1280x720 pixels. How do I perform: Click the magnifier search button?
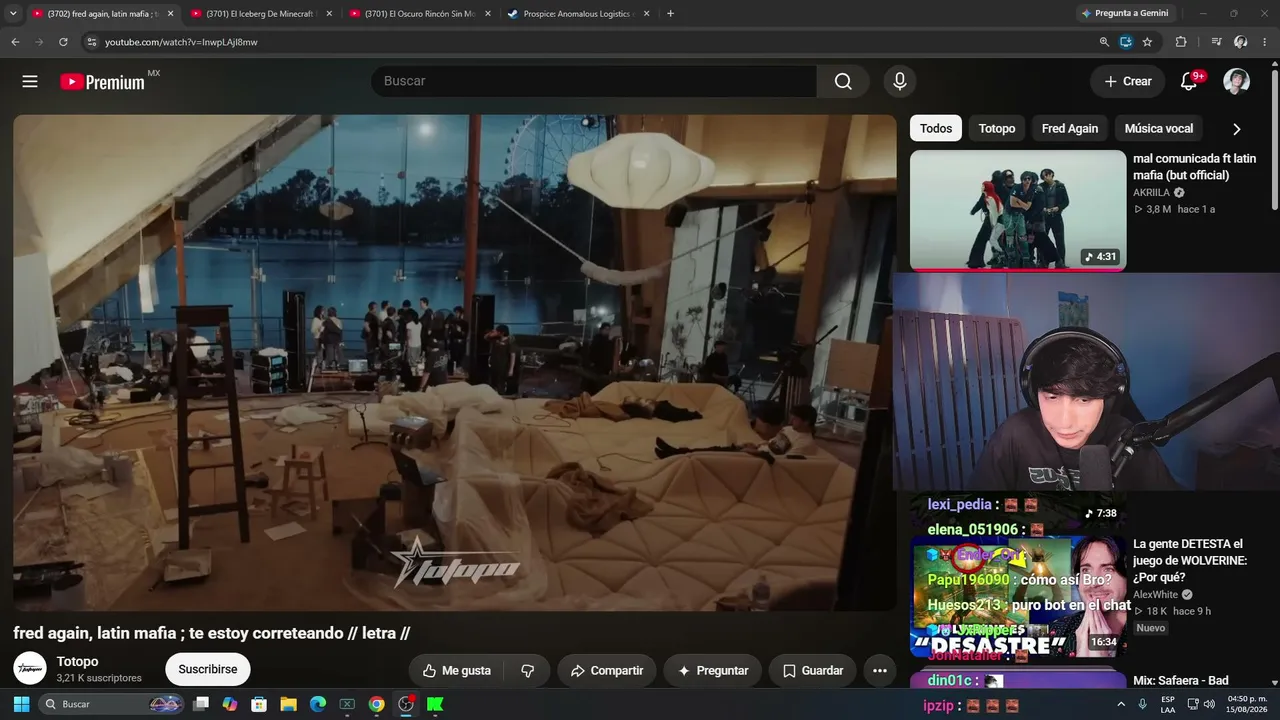[x=843, y=82]
